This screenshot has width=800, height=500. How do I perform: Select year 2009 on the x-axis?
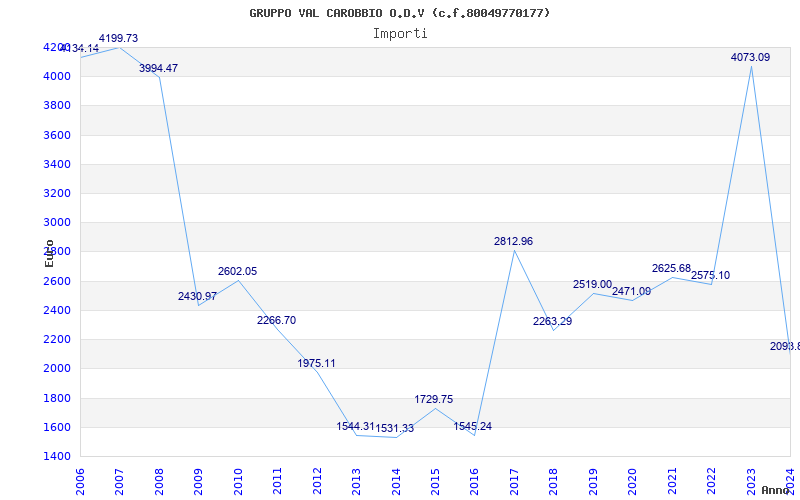coord(198,482)
